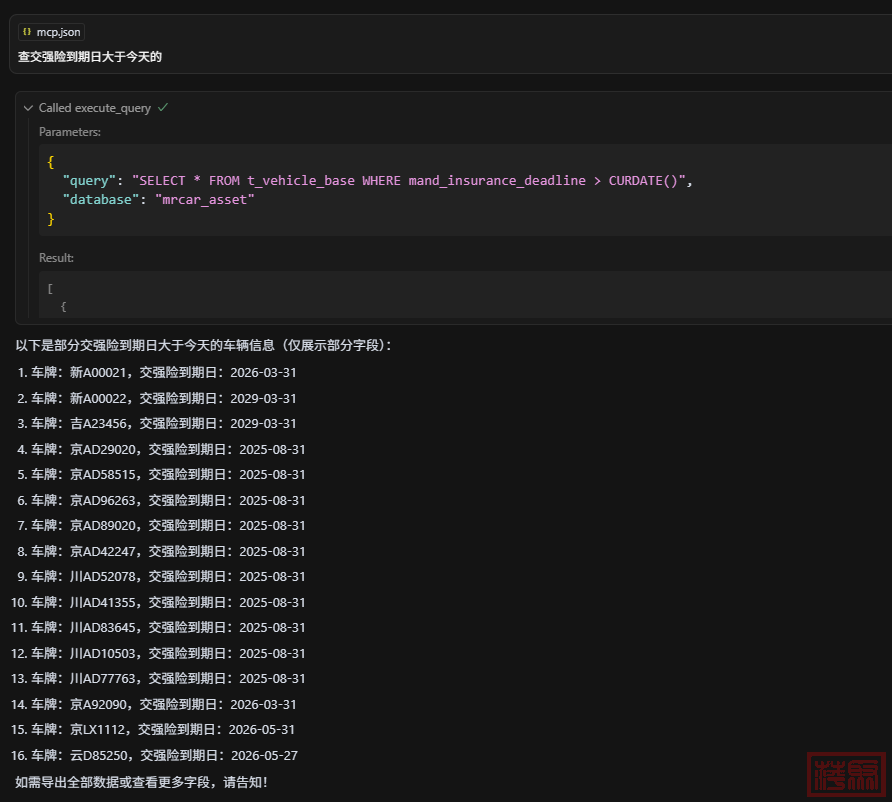The width and height of the screenshot is (892, 802).
Task: Click the closing note about 导出全部数据
Action: (x=141, y=781)
